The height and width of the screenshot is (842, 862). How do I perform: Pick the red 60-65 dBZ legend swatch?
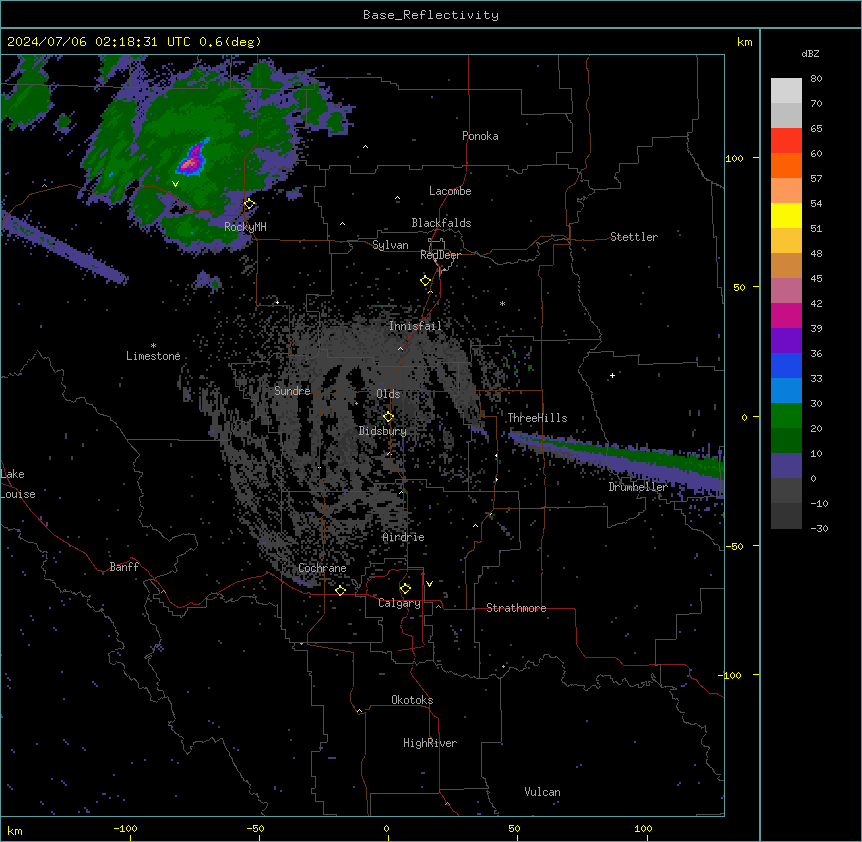786,141
